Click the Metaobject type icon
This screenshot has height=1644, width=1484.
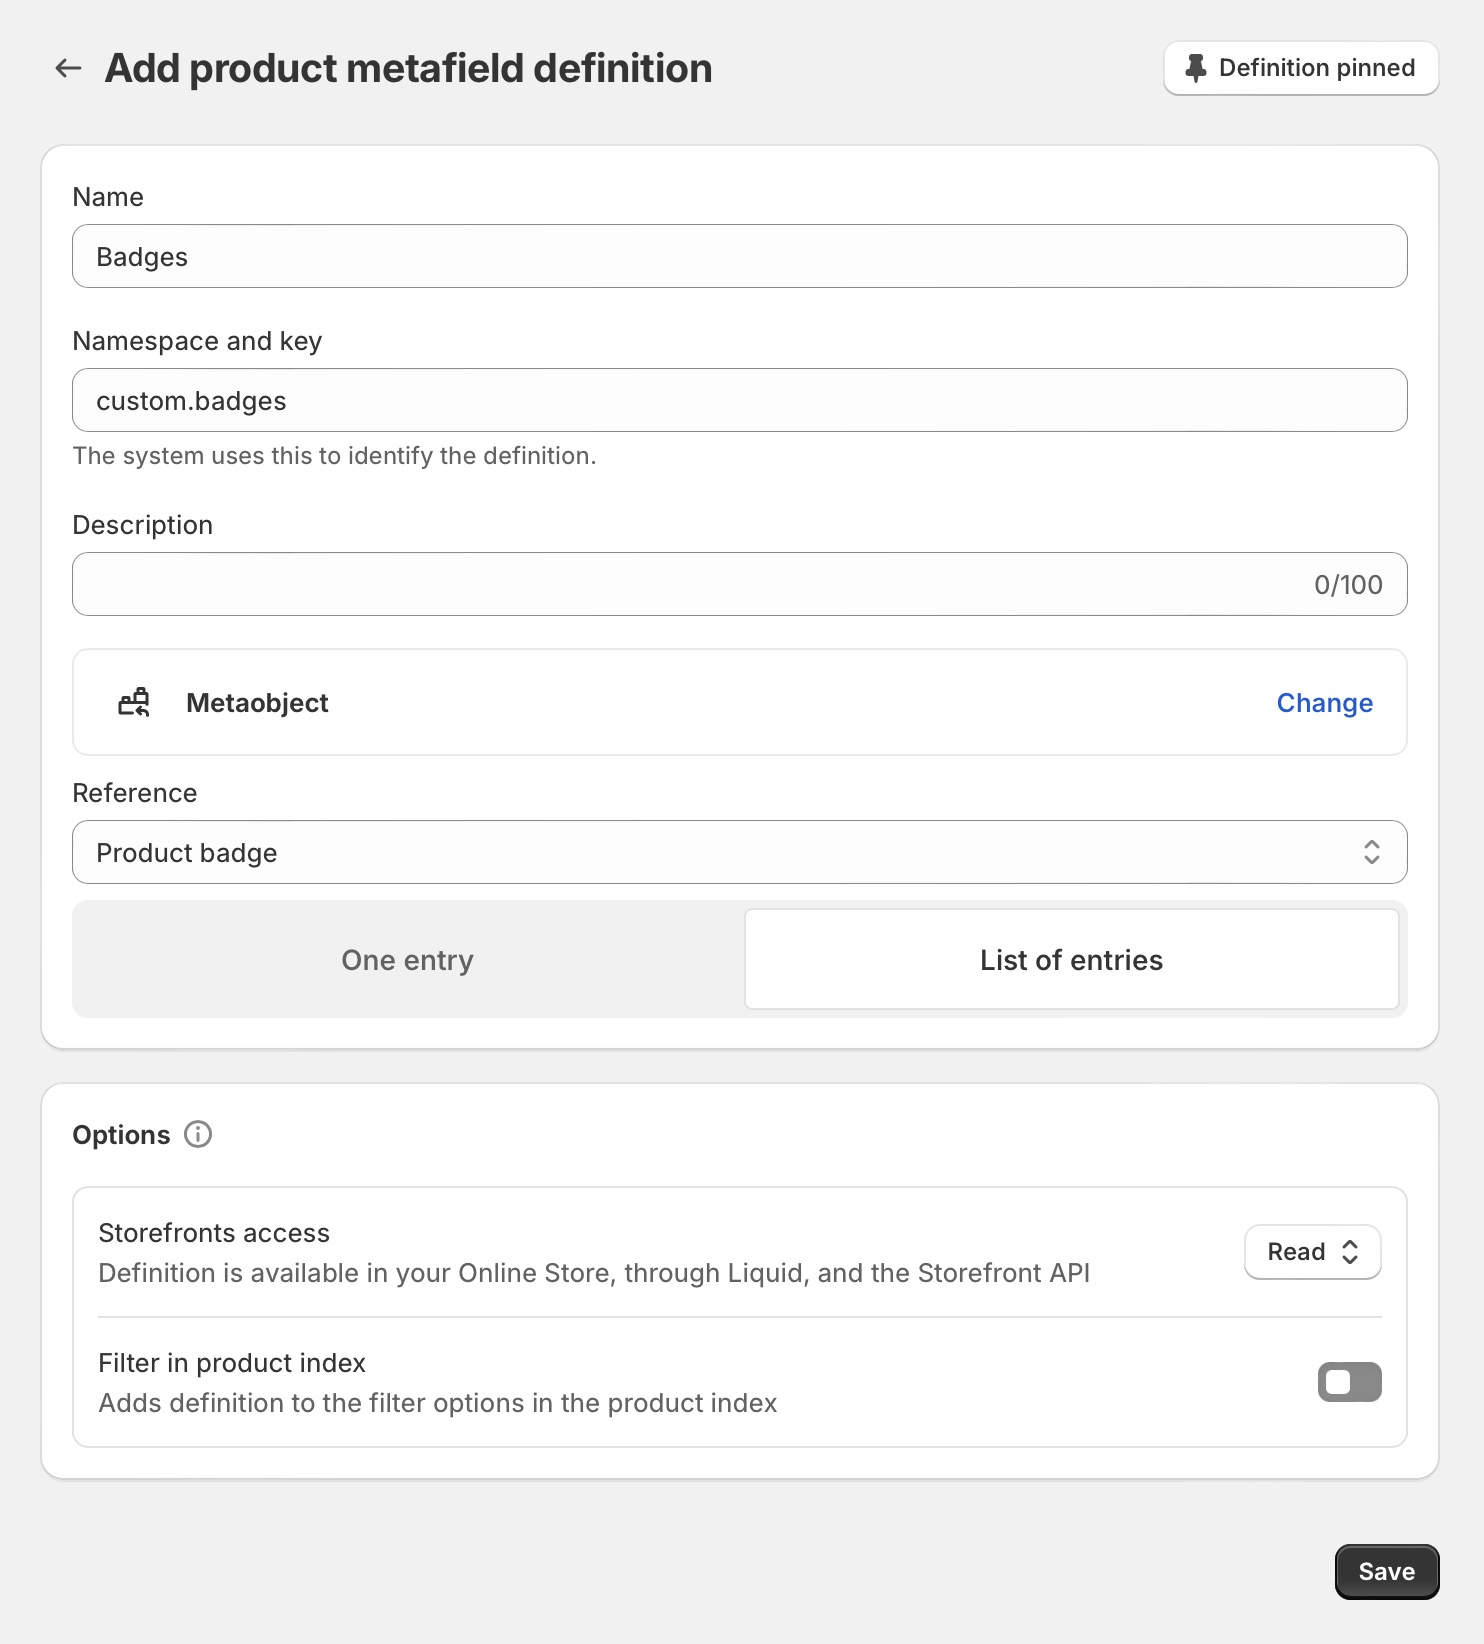click(x=134, y=702)
